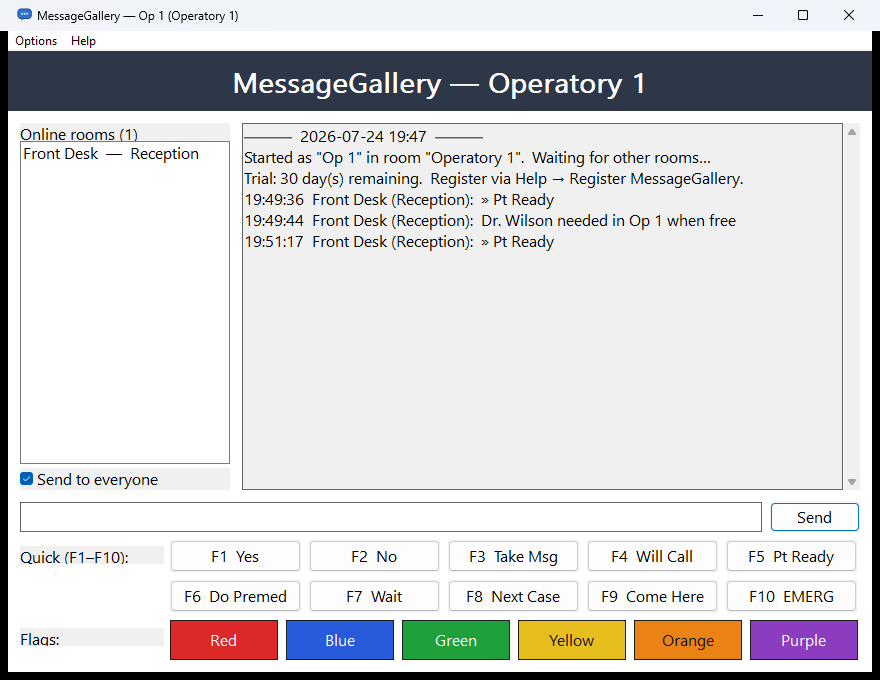Click the F3 Take Msg quick button
The image size is (880, 680).
[x=514, y=556]
